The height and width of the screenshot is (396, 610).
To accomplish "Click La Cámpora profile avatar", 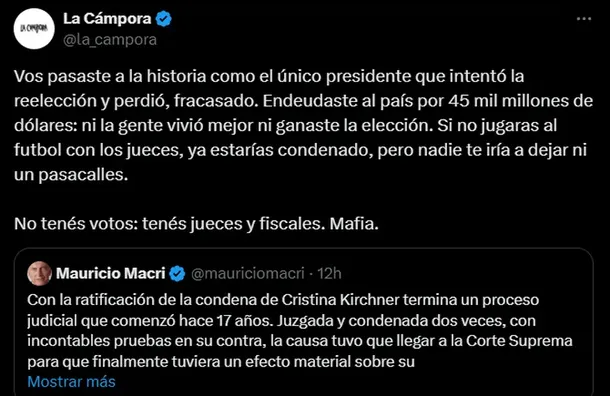I will click(x=34, y=29).
